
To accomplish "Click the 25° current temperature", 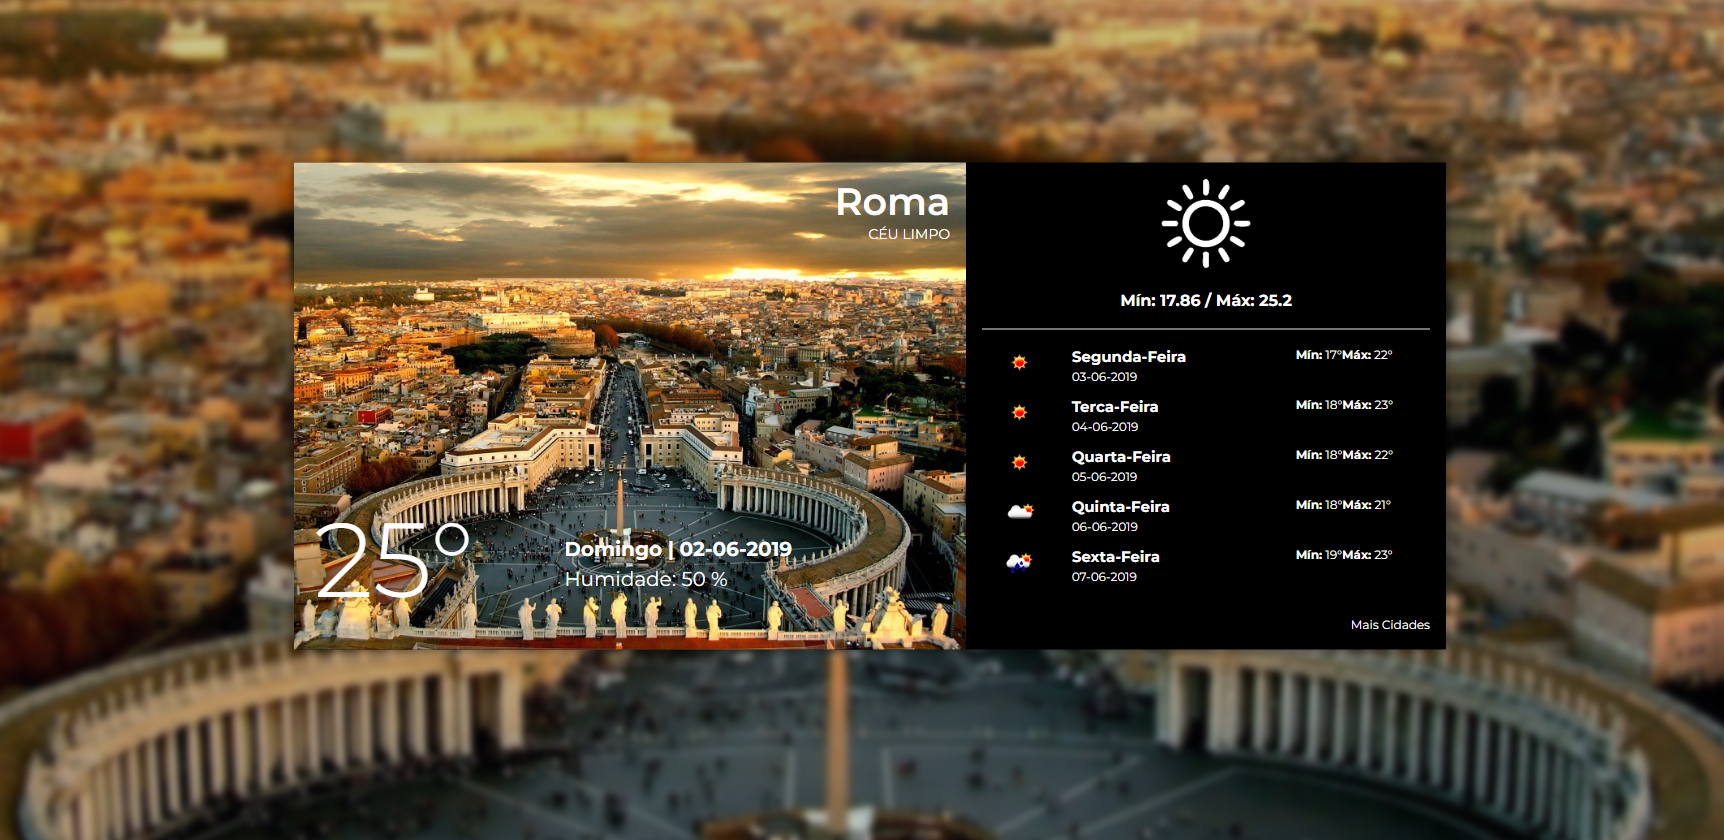I will 392,560.
